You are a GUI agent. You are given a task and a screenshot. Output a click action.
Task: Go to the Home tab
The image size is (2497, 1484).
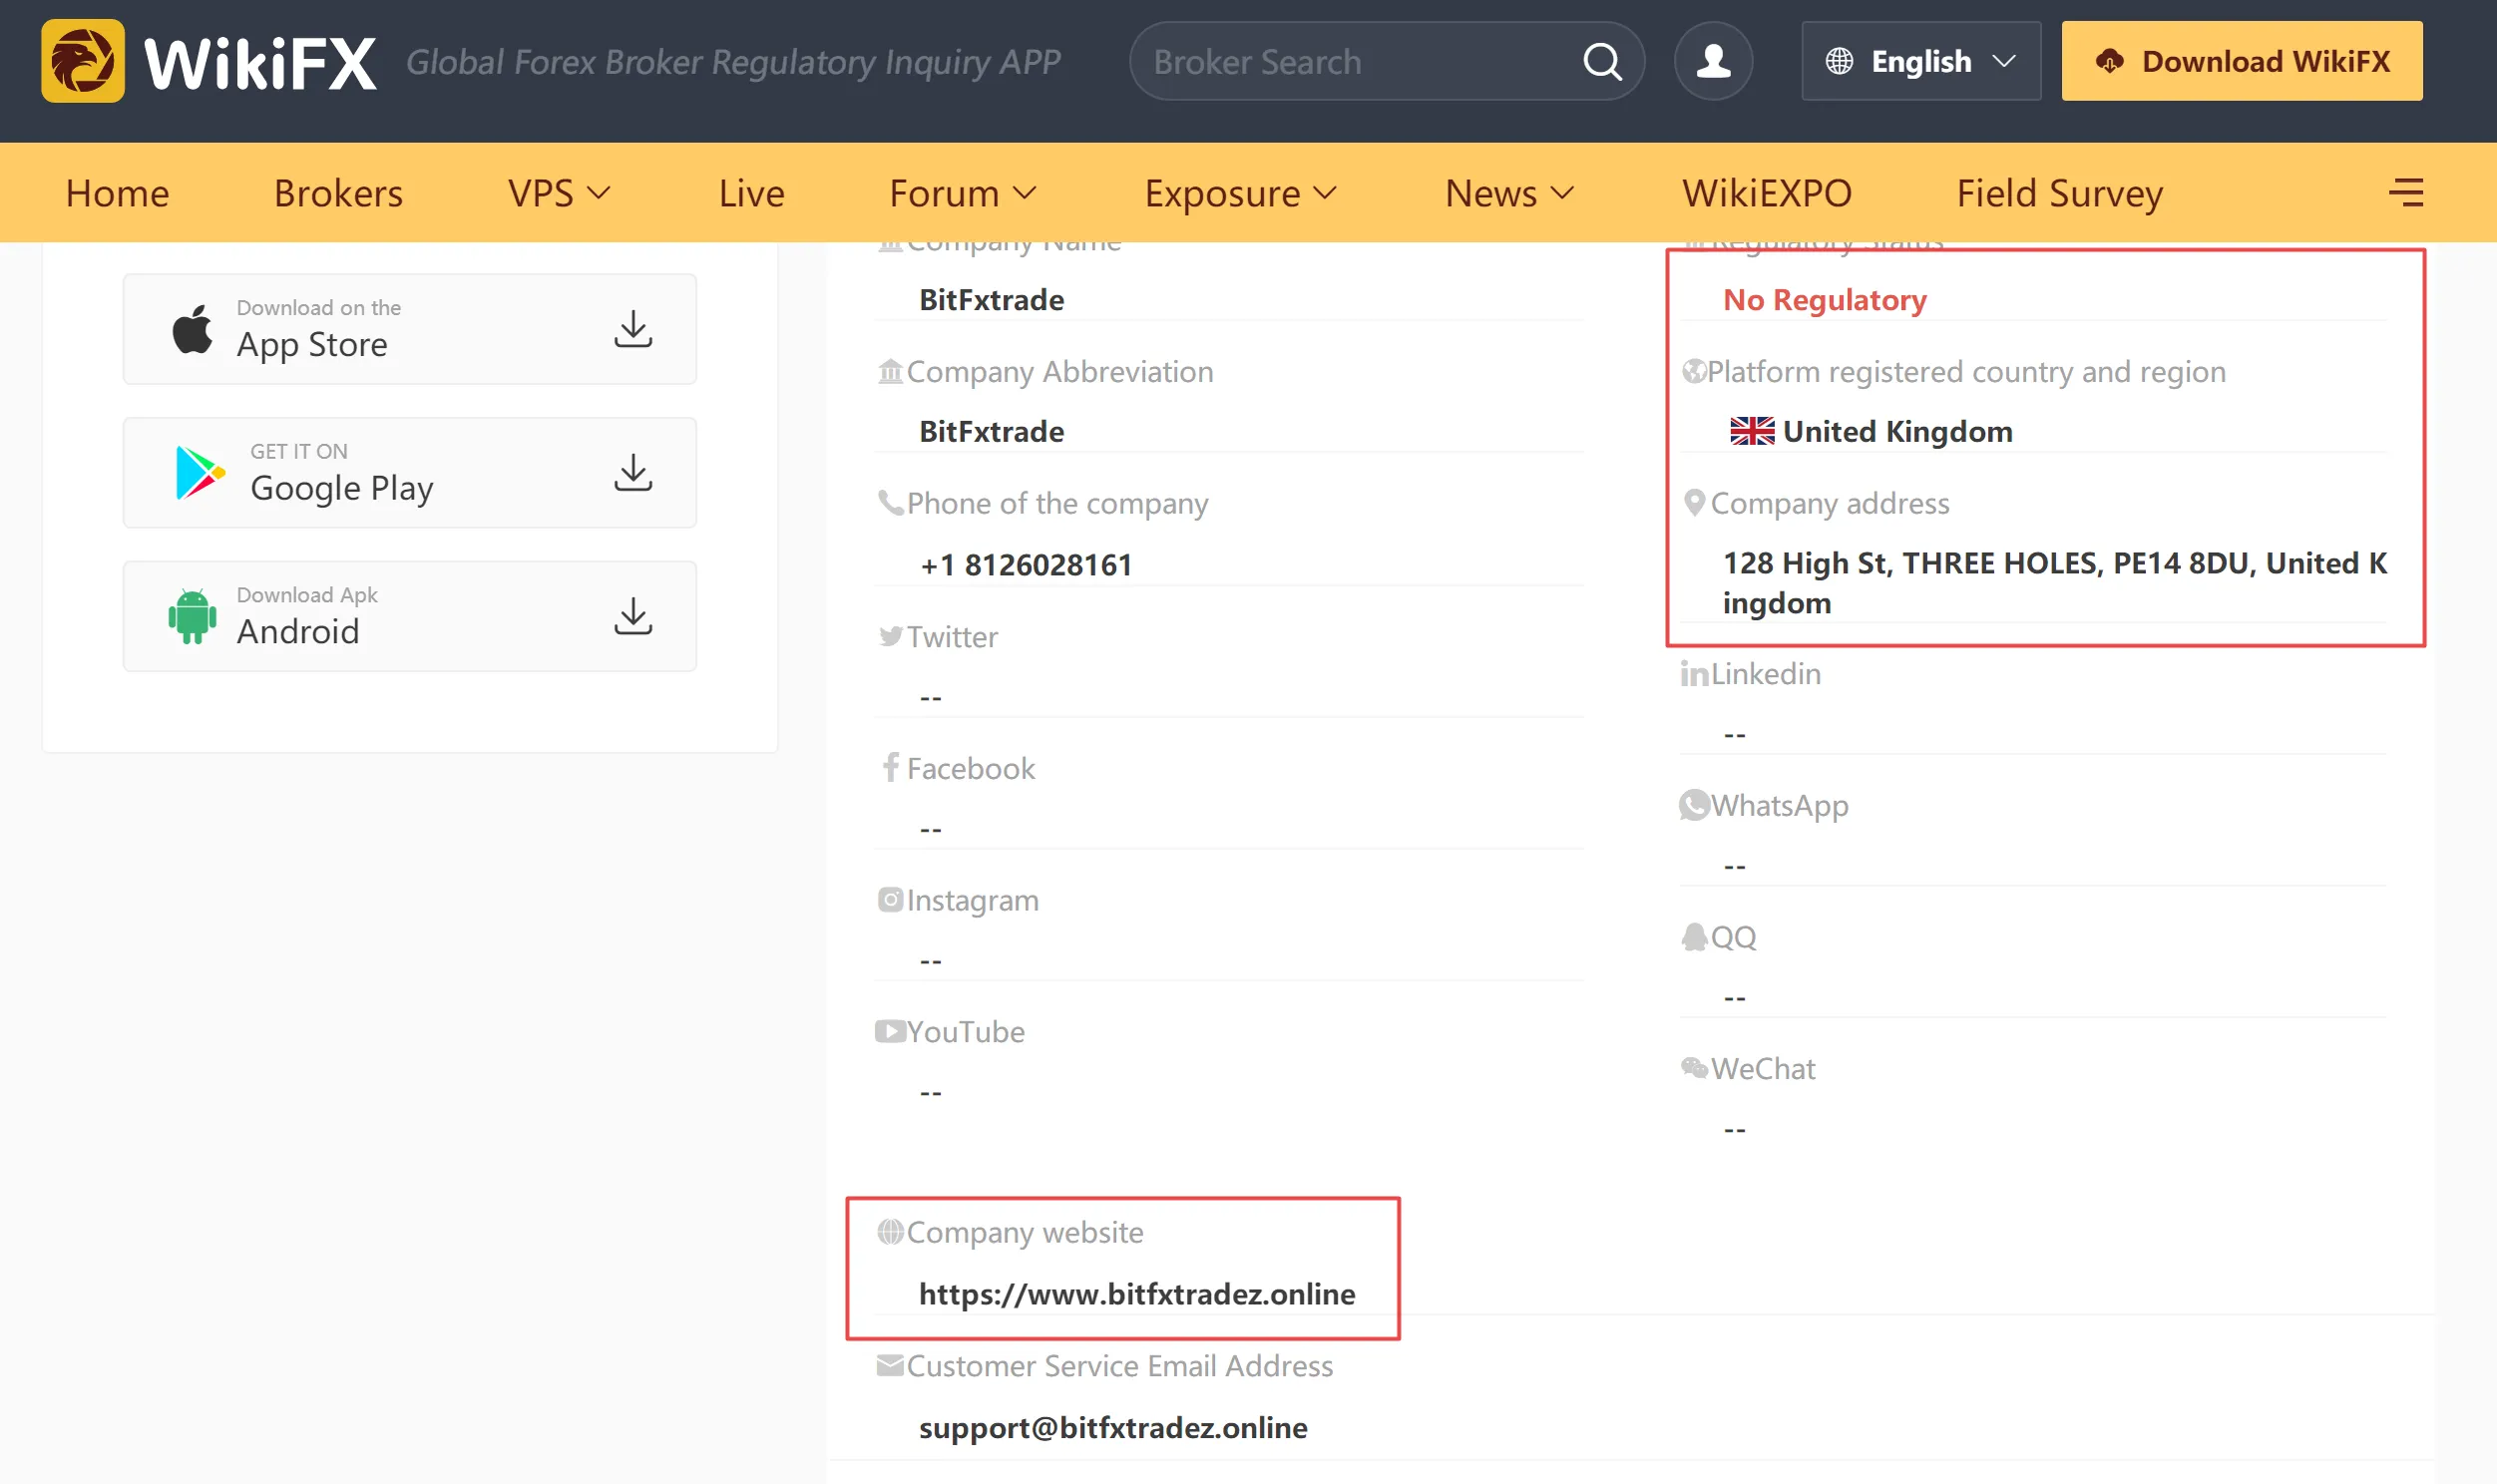tap(117, 192)
